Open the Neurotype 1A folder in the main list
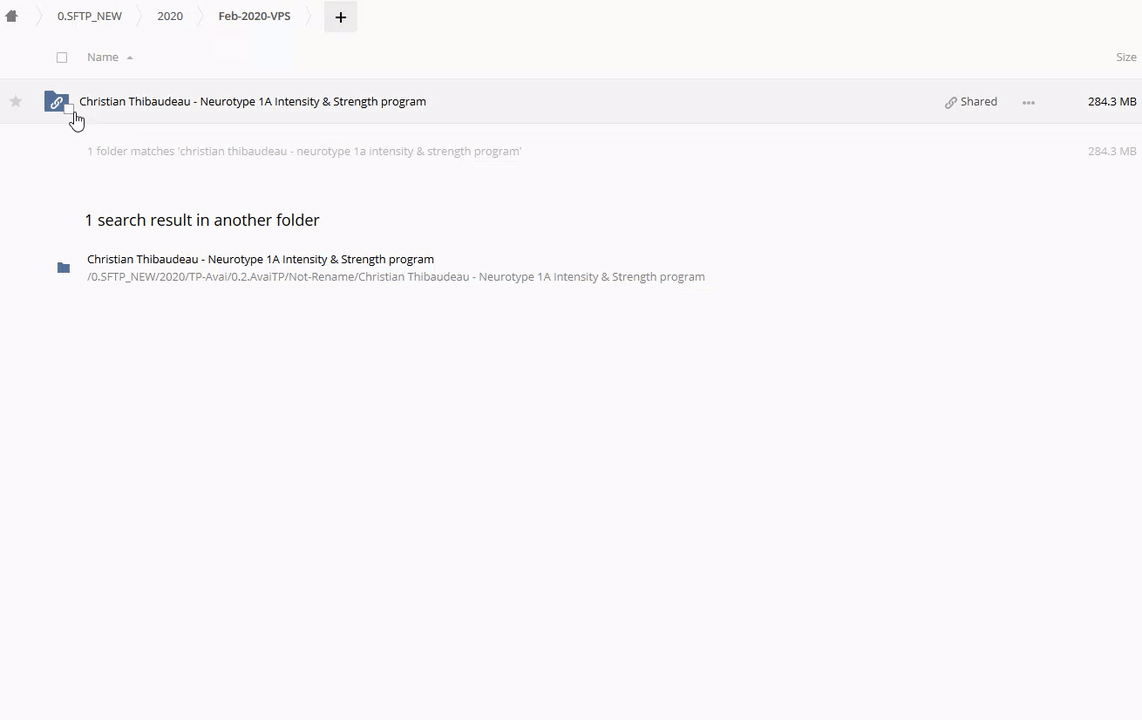This screenshot has width=1142, height=720. pyautogui.click(x=252, y=101)
